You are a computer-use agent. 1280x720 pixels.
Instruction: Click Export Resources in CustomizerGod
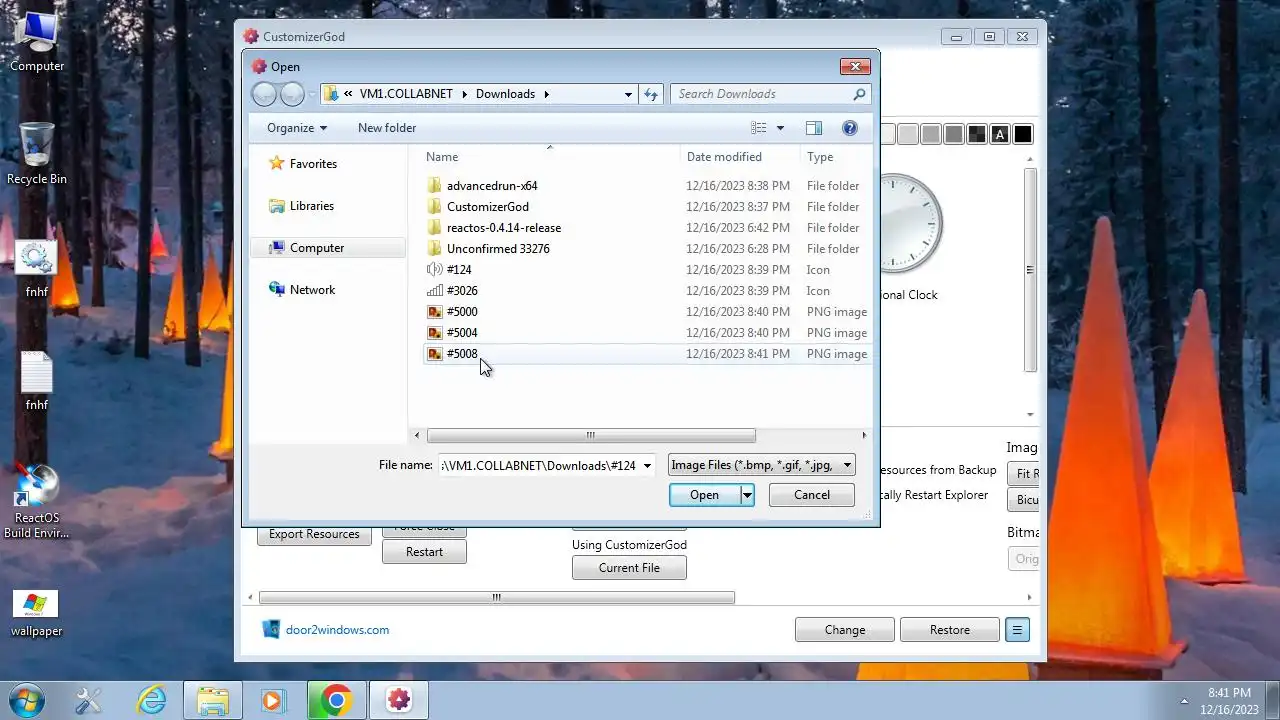pyautogui.click(x=314, y=534)
